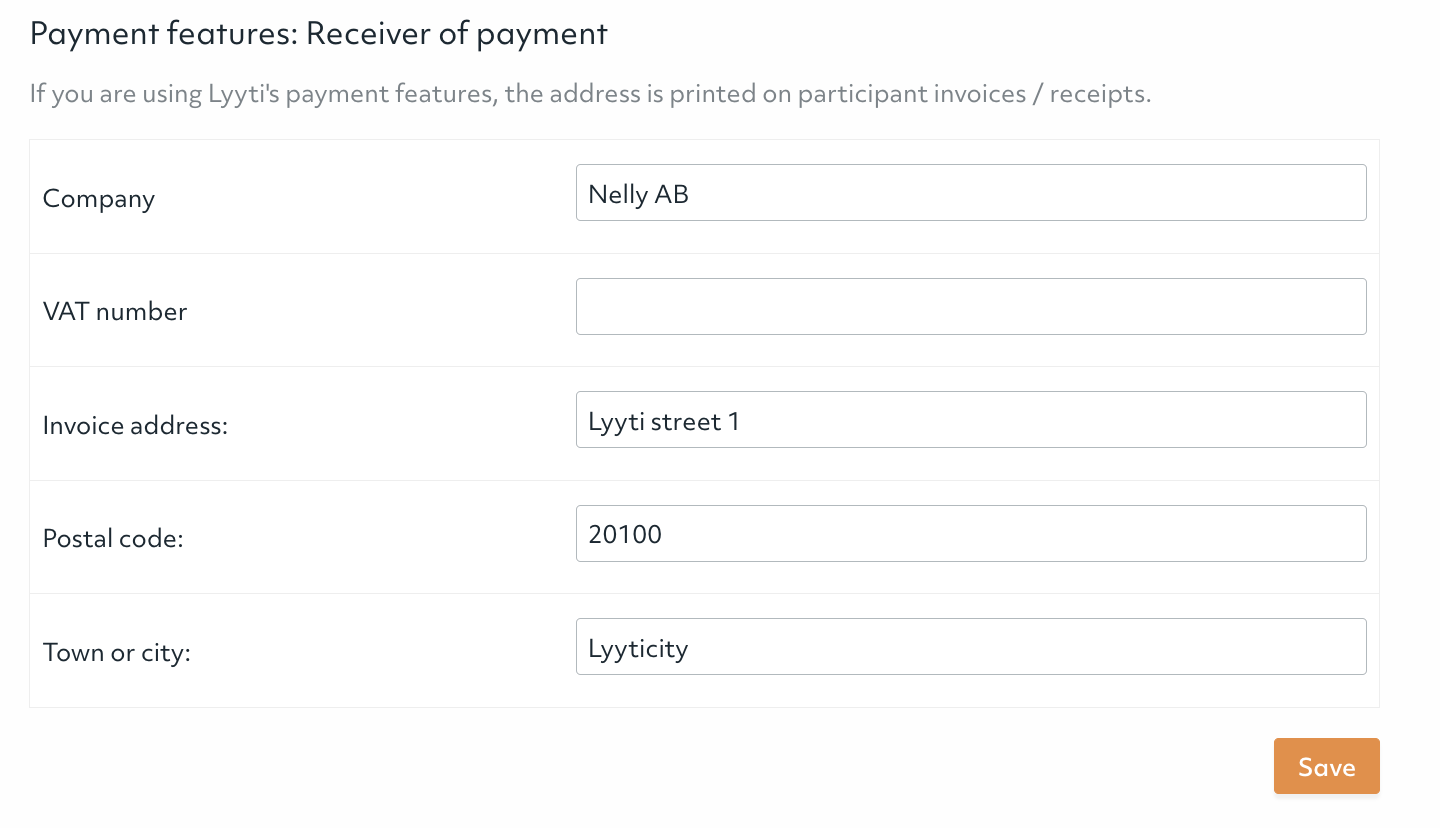Click the 'Postal code:' label
Viewport: 1440px width, 828px height.
point(113,538)
